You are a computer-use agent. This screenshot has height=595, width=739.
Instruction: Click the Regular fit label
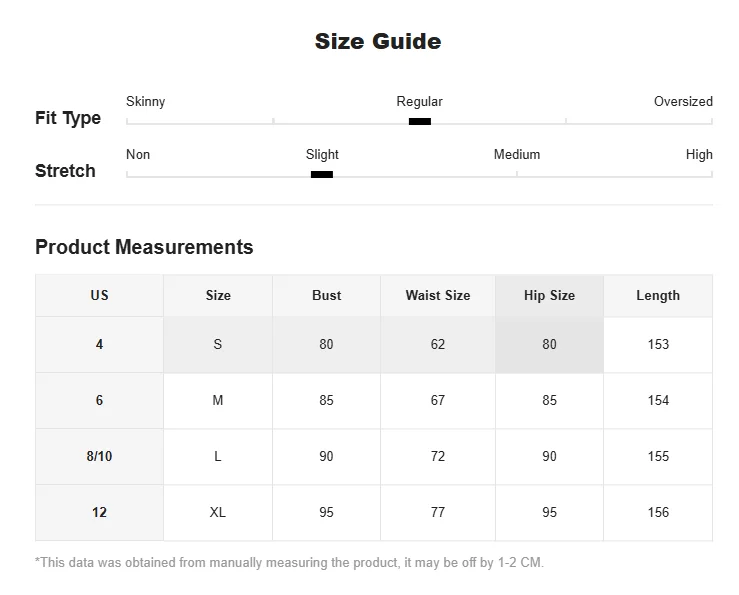coord(419,101)
